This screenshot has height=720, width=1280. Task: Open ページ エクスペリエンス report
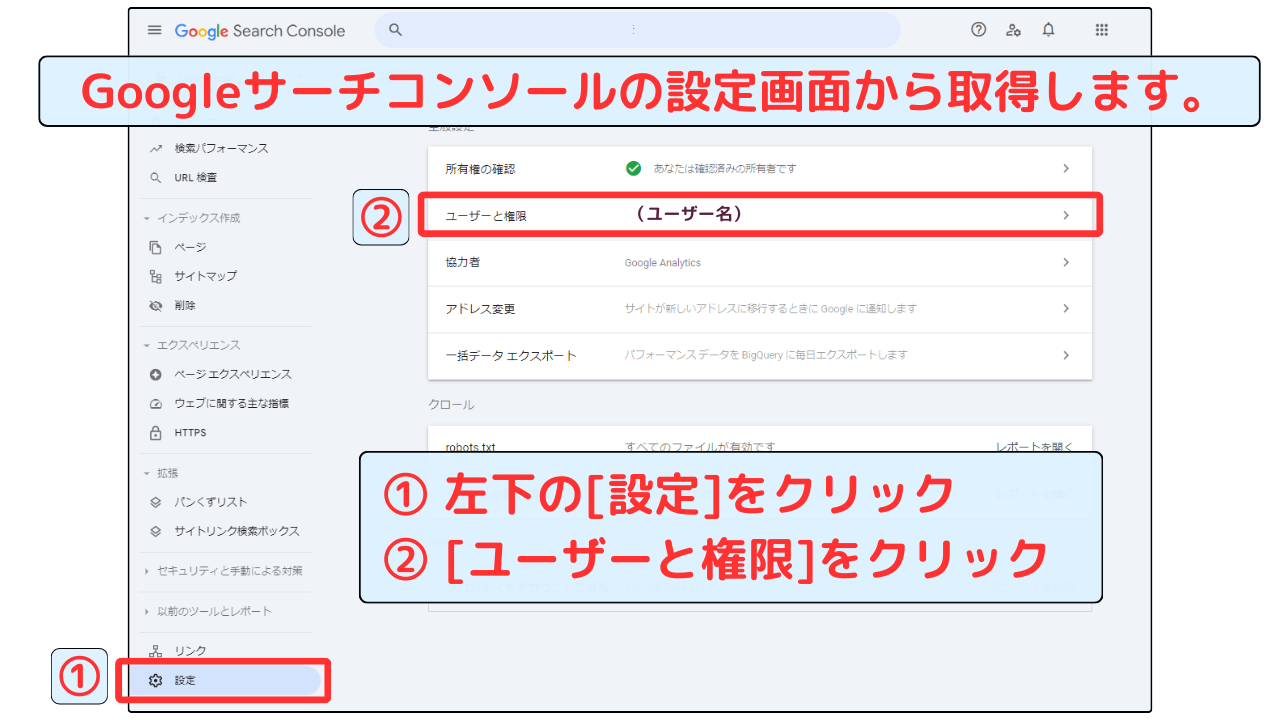pos(233,374)
